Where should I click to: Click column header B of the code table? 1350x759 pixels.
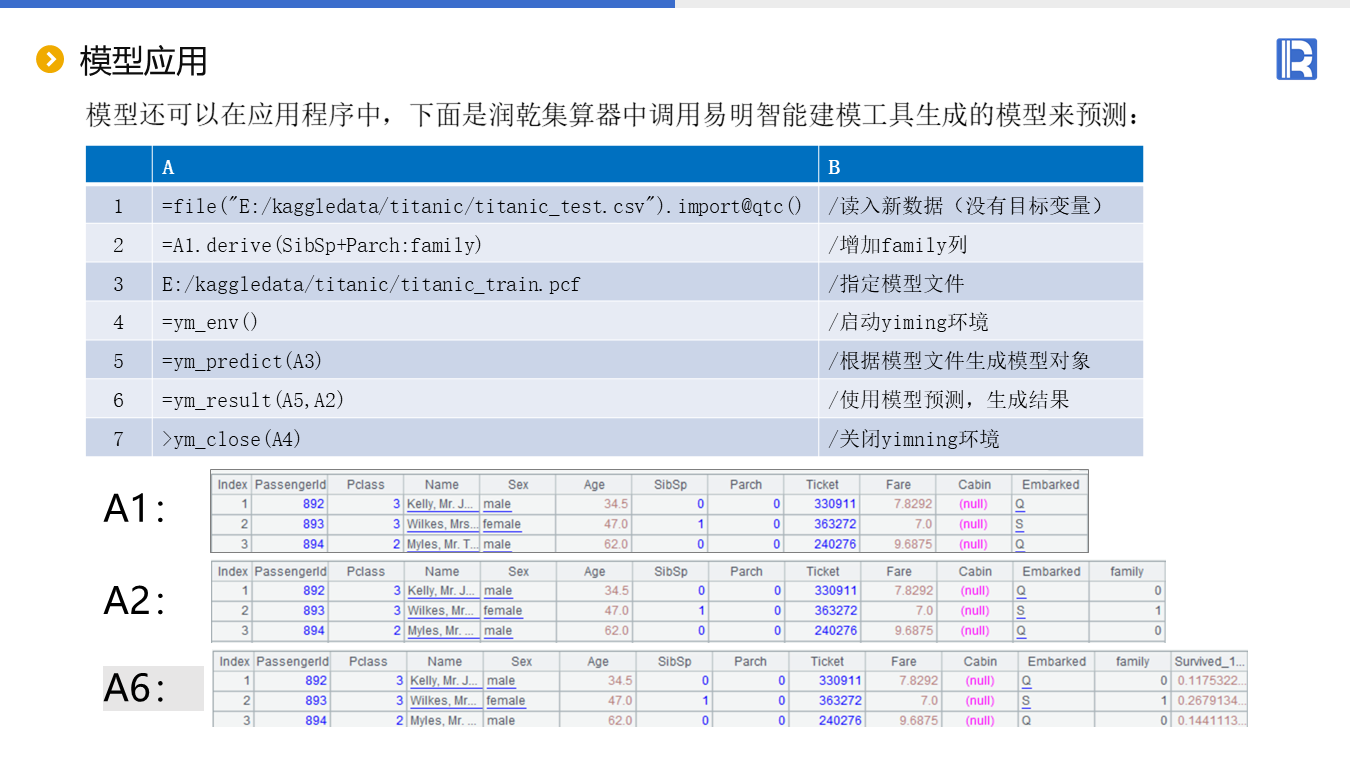981,165
